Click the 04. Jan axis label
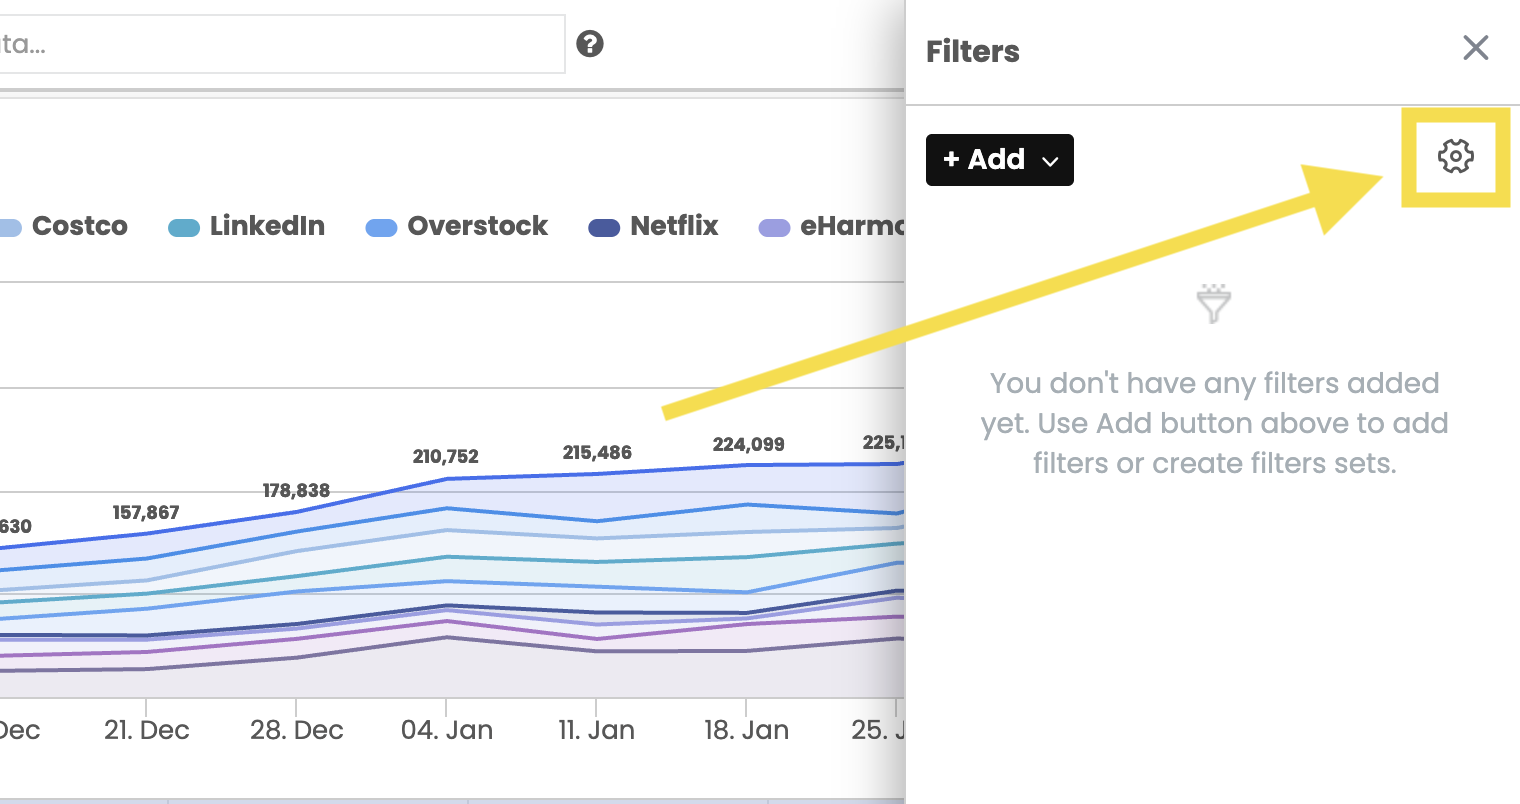This screenshot has height=804, width=1520. pos(447,730)
